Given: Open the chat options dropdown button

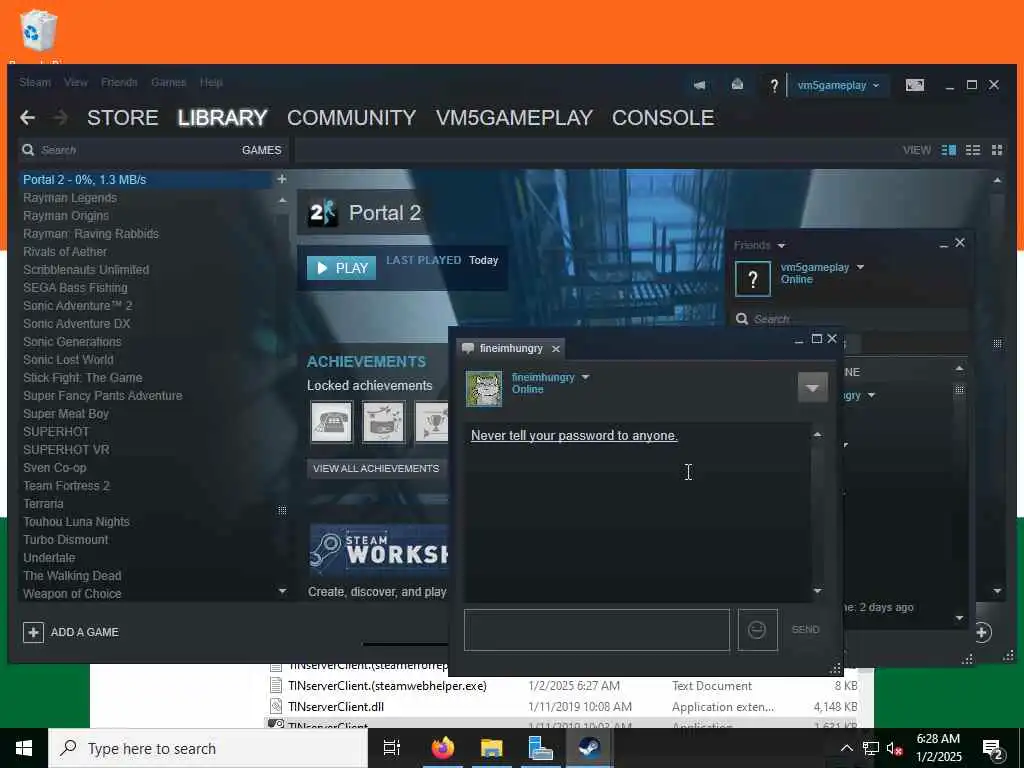Looking at the screenshot, I should click(812, 387).
